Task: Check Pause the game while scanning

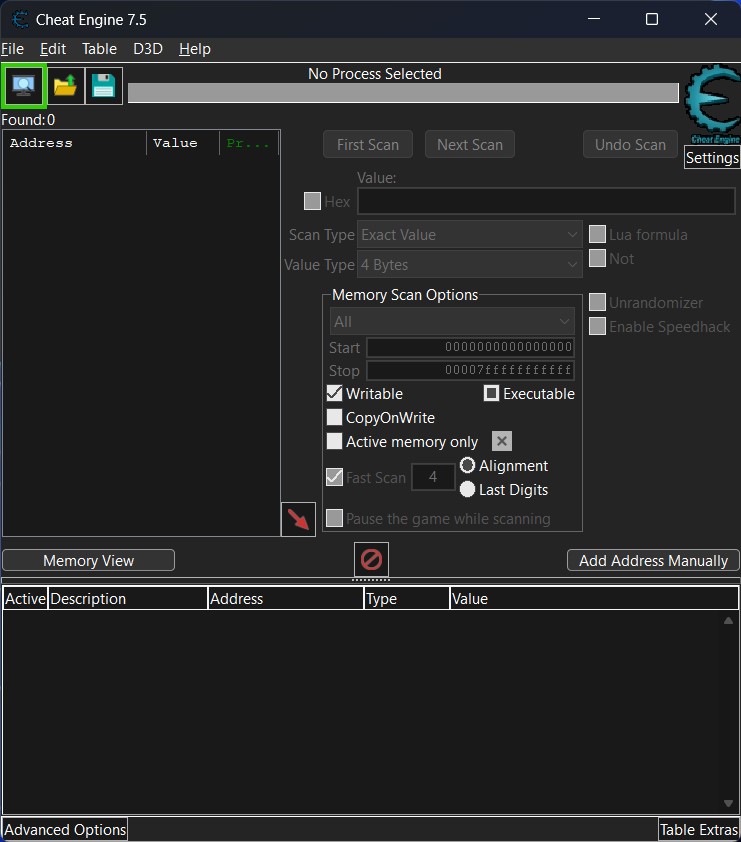Action: pyautogui.click(x=335, y=518)
